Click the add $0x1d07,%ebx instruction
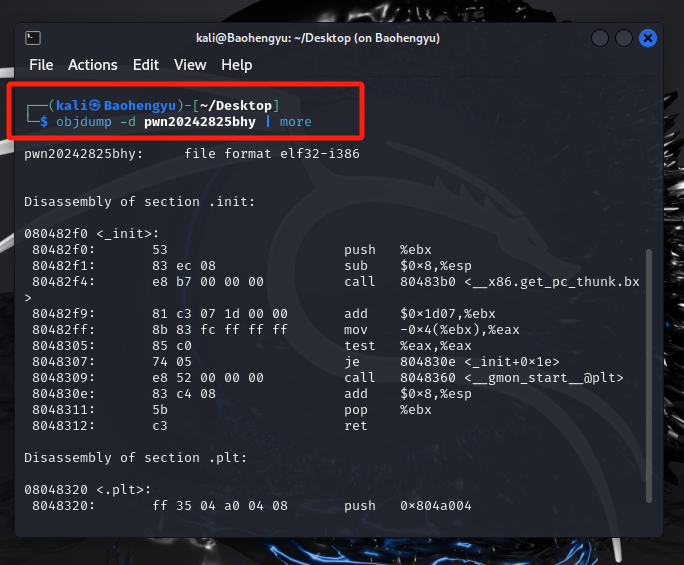 tap(420, 314)
